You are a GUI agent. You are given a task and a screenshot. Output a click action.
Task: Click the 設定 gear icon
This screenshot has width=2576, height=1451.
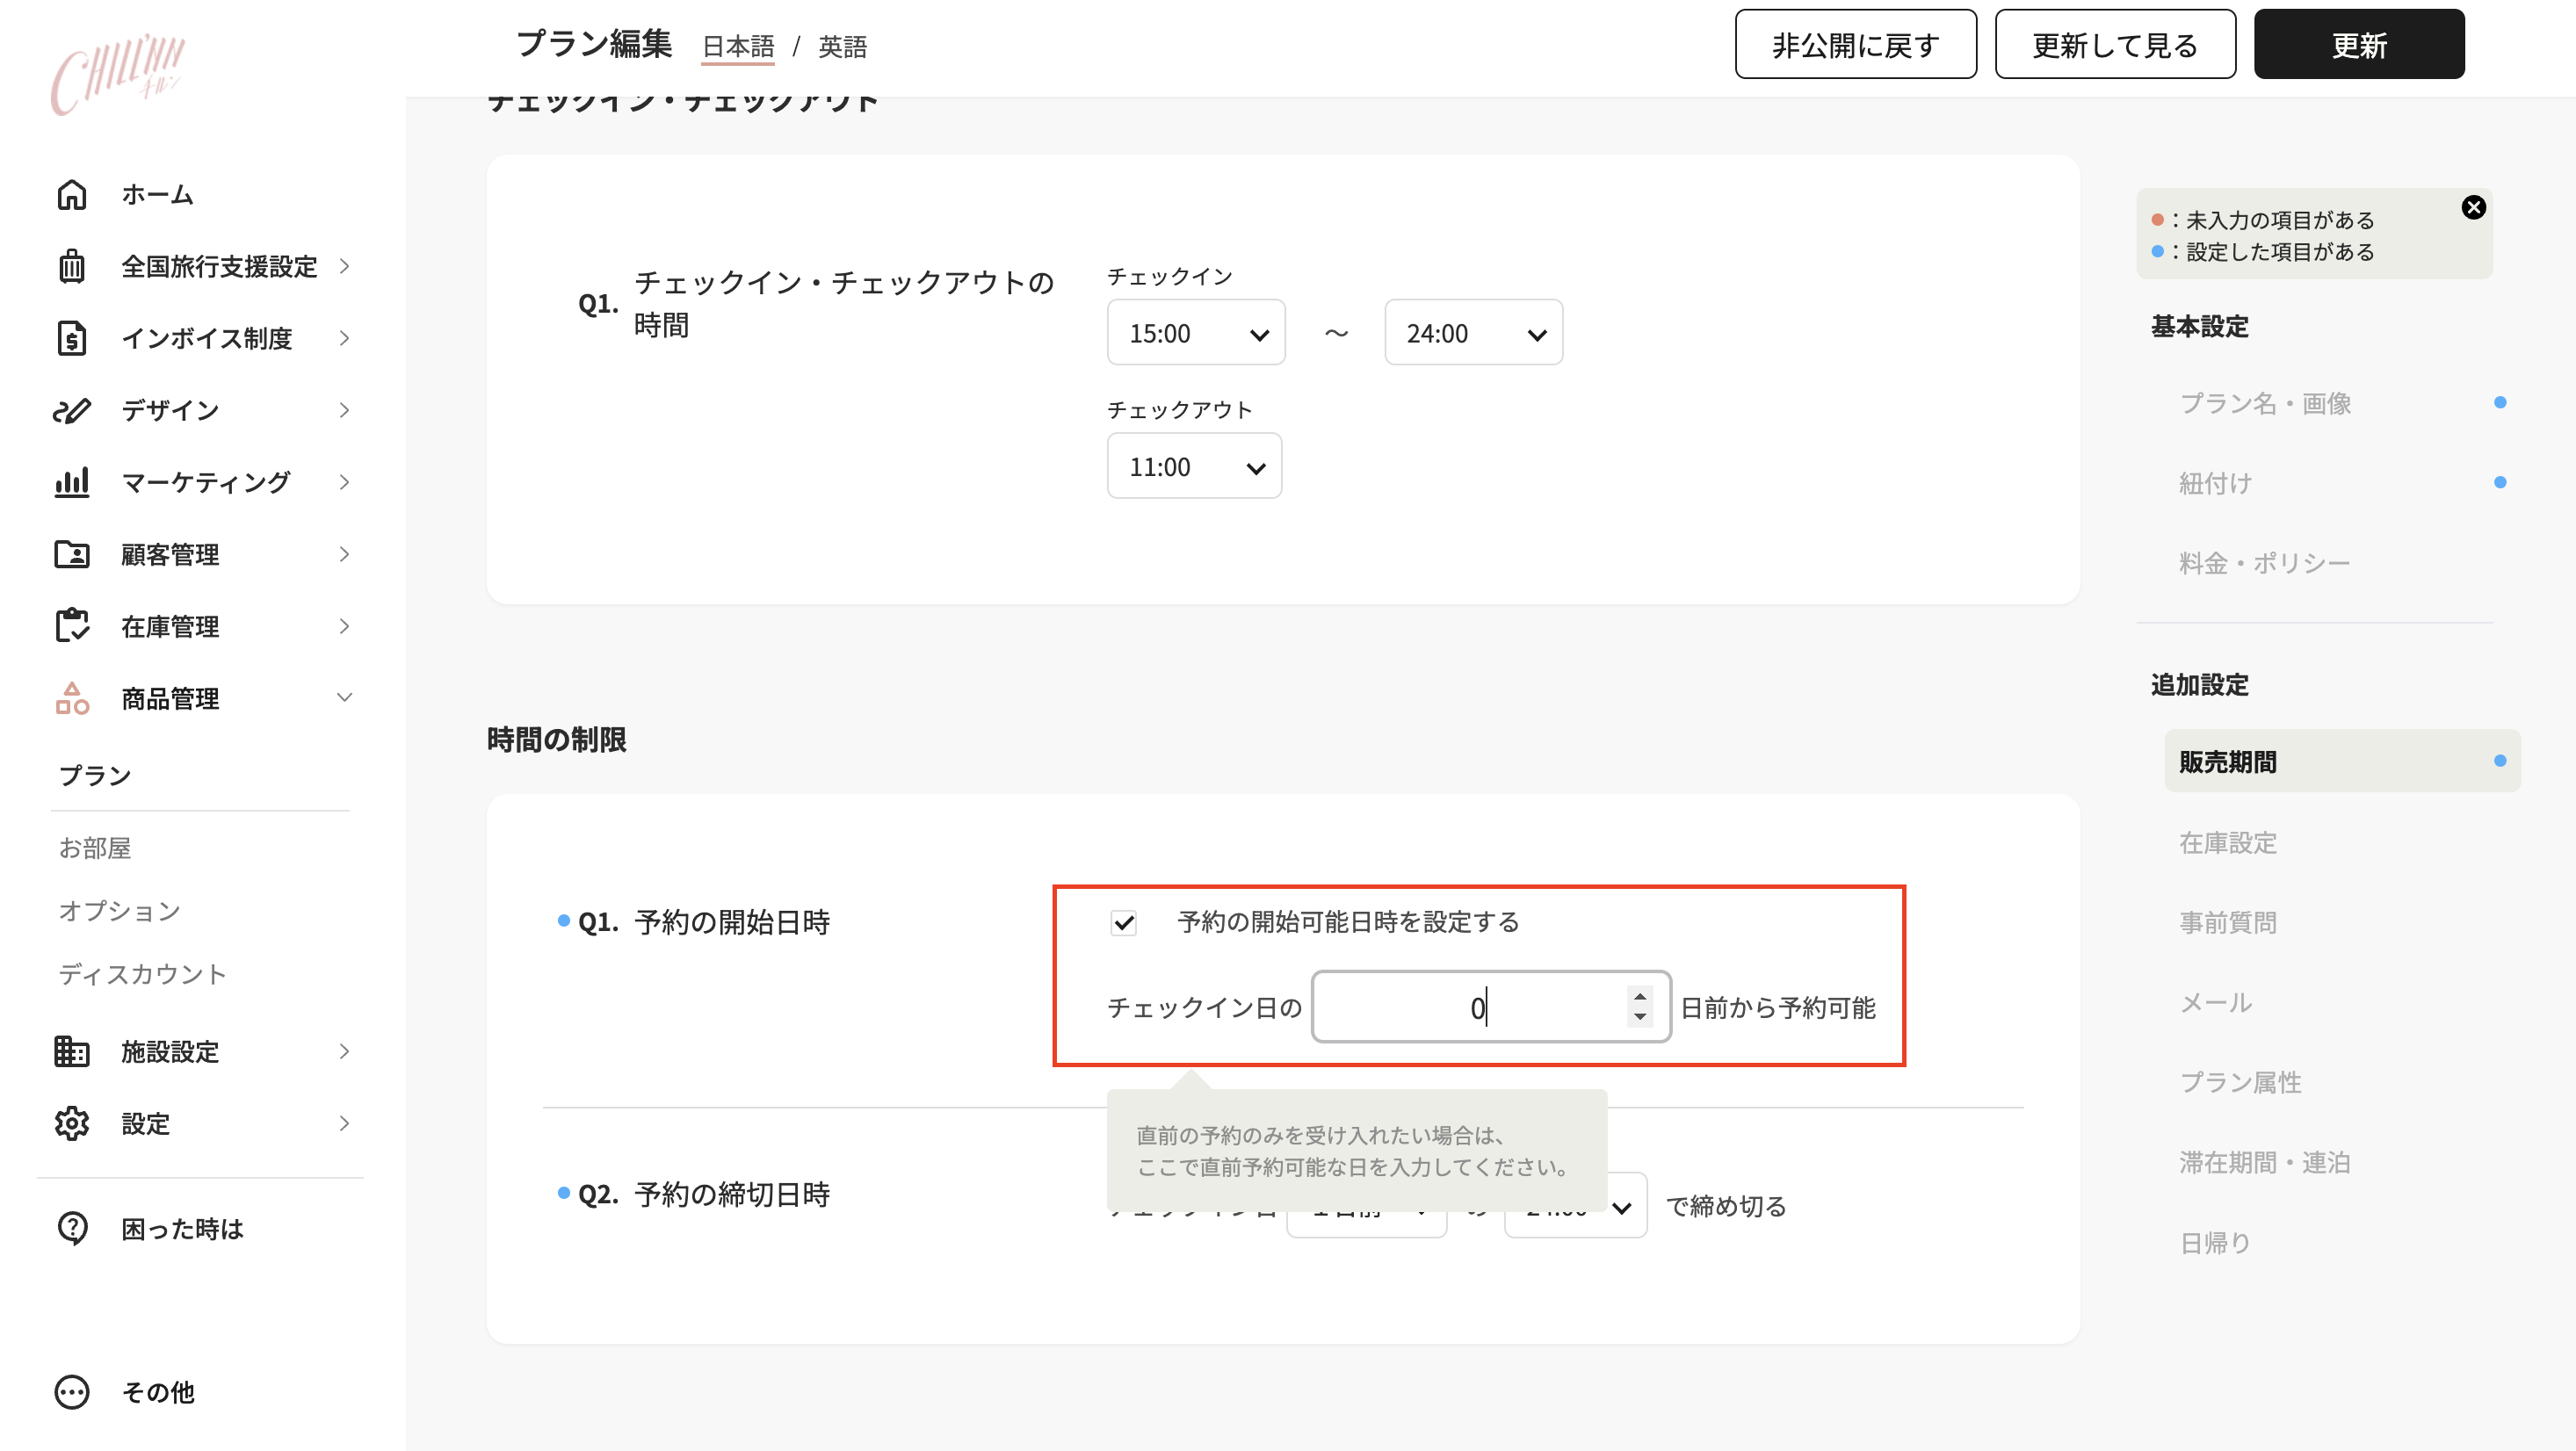72,1123
